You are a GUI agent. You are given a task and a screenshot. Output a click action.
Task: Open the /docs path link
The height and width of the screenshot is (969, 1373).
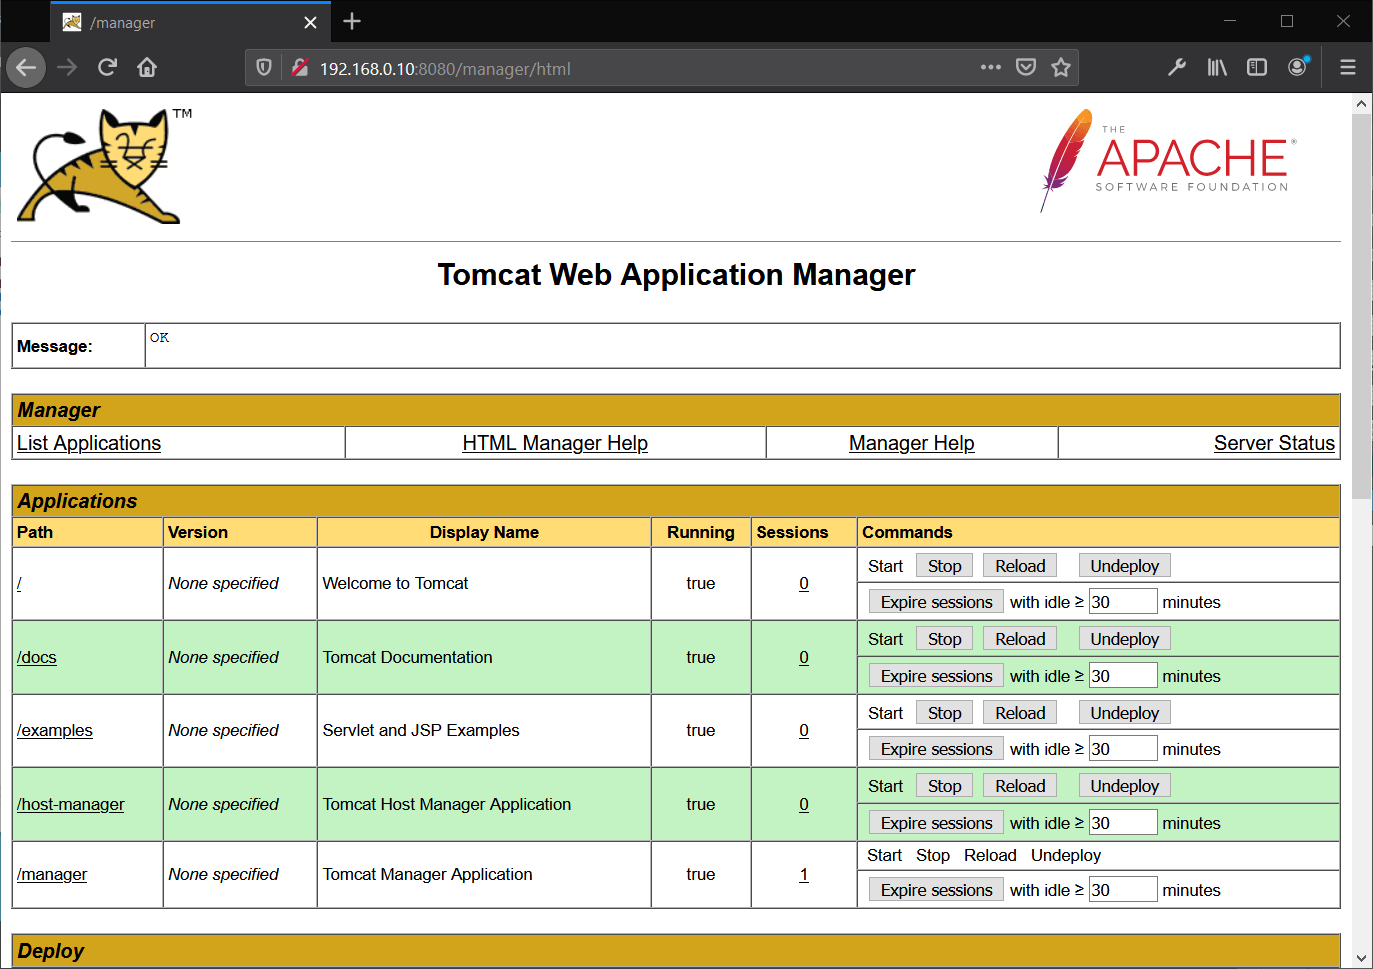coord(37,657)
